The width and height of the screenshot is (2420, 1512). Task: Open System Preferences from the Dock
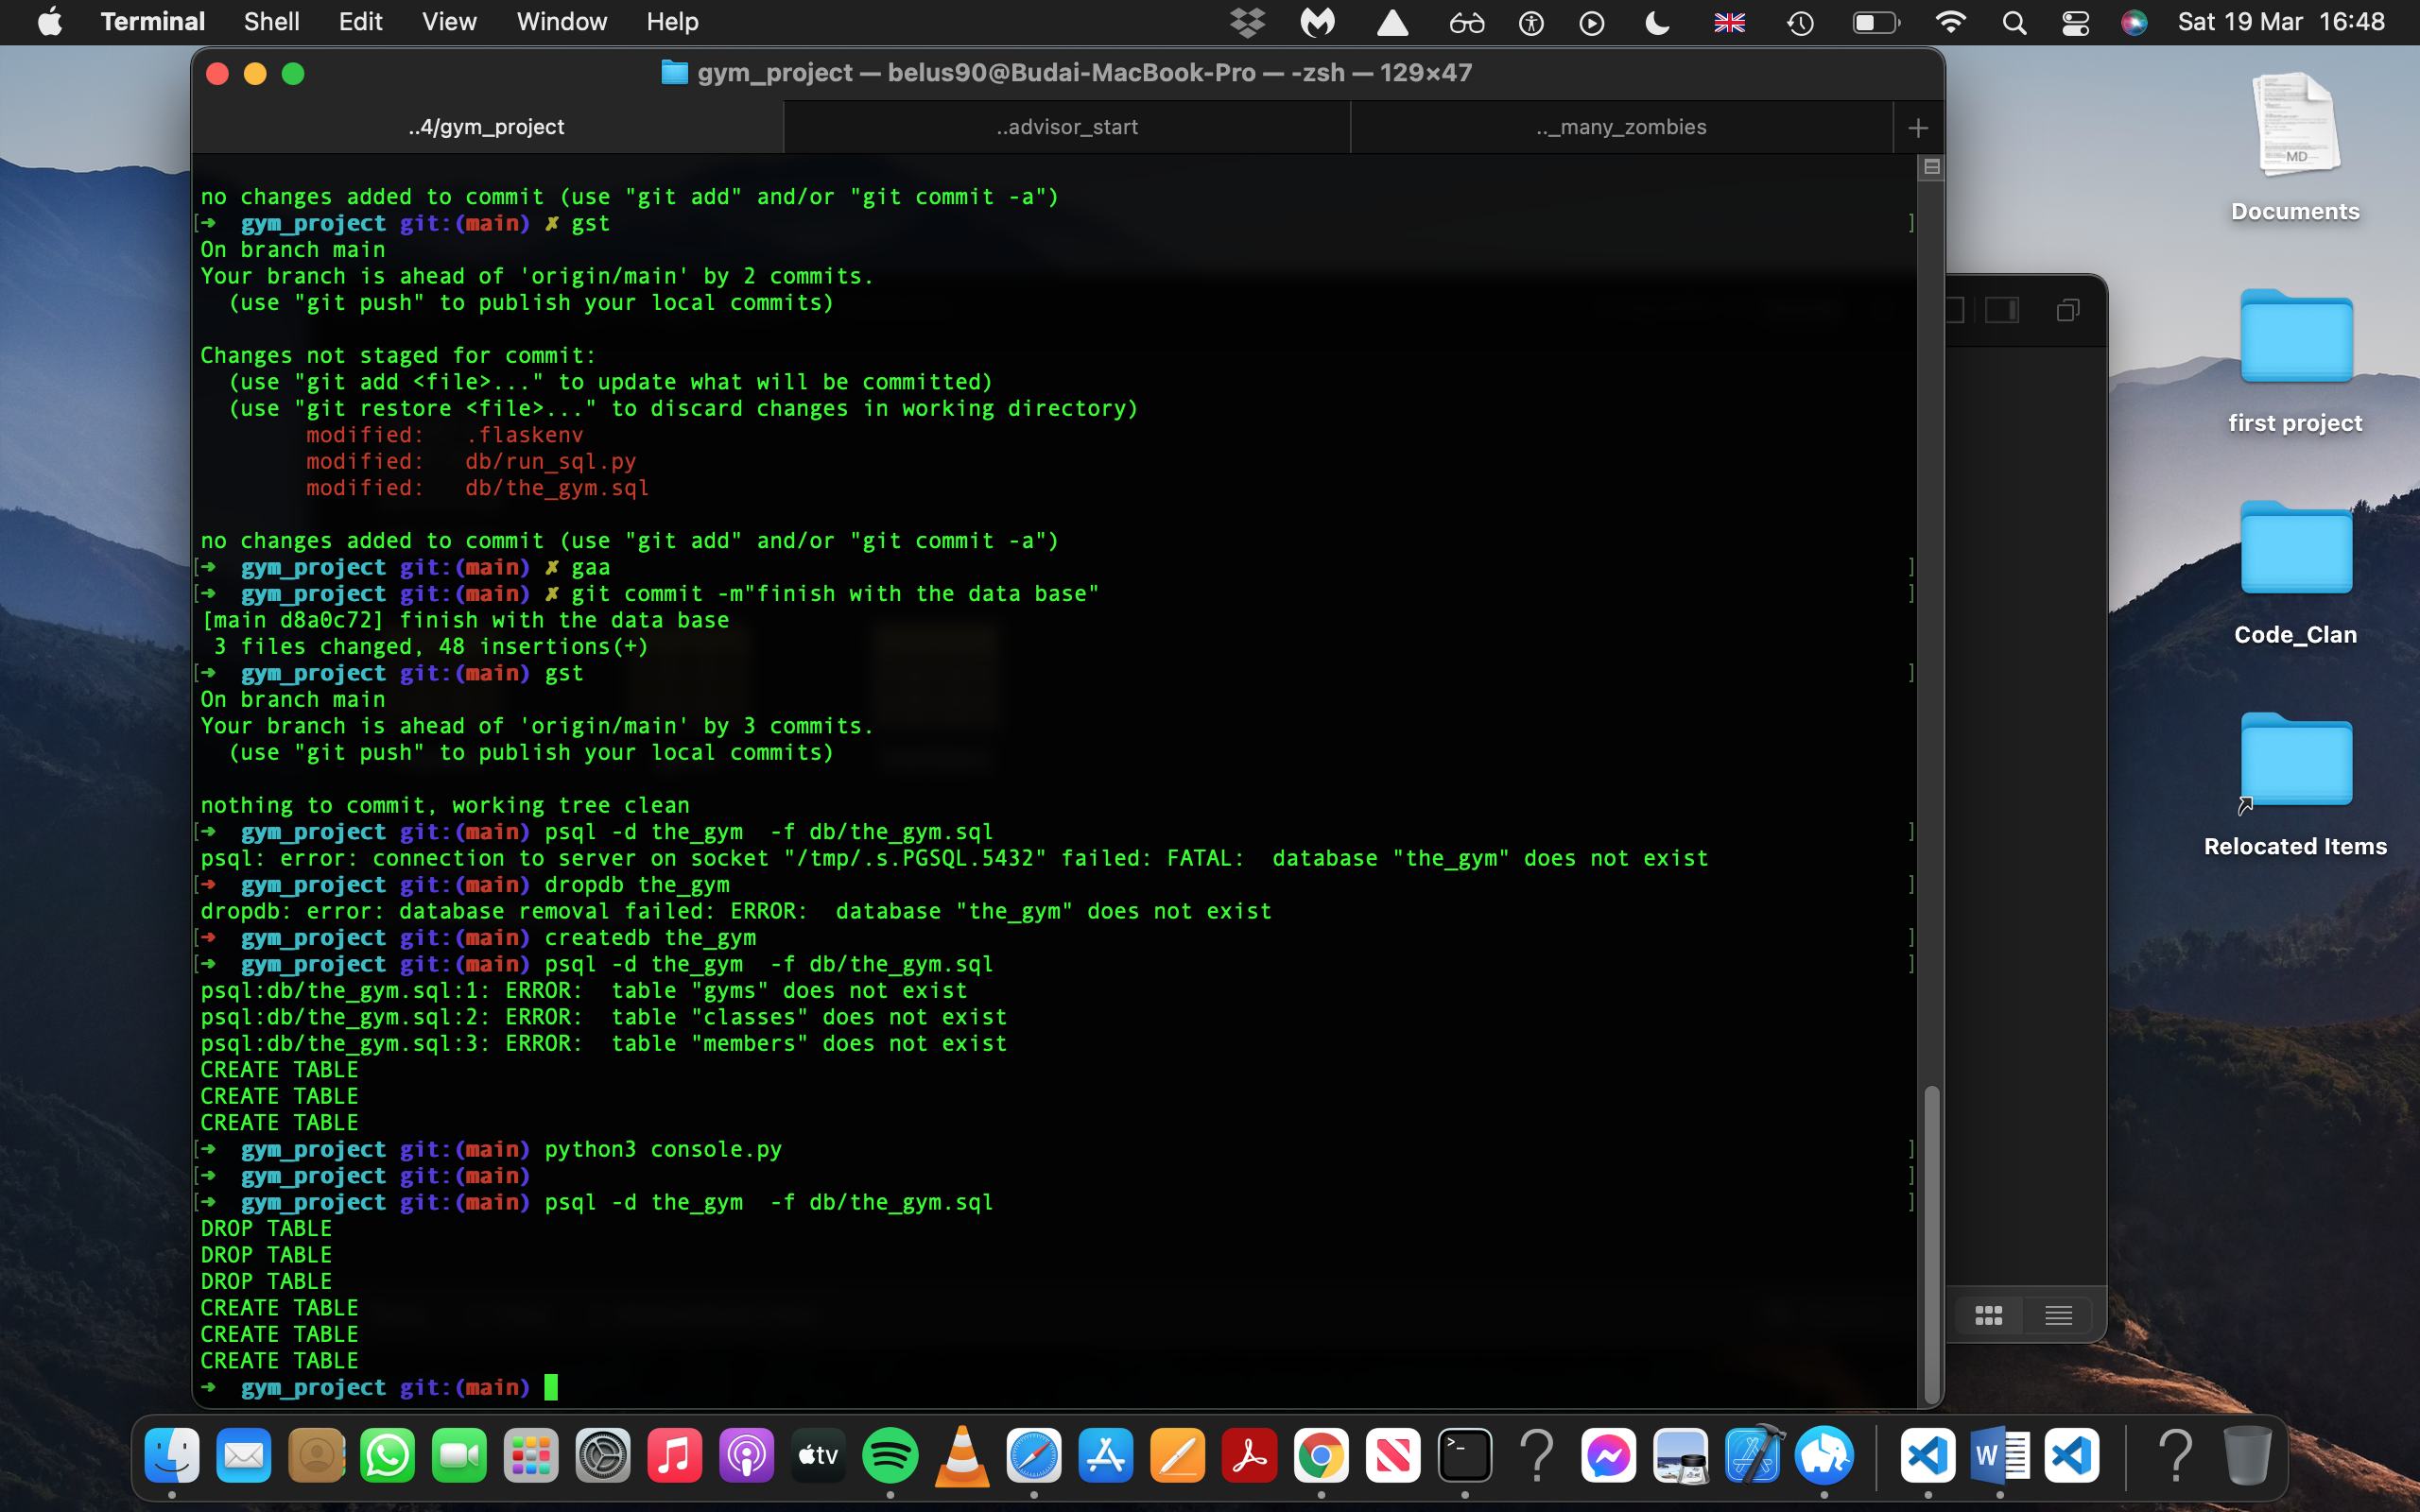tap(603, 1455)
